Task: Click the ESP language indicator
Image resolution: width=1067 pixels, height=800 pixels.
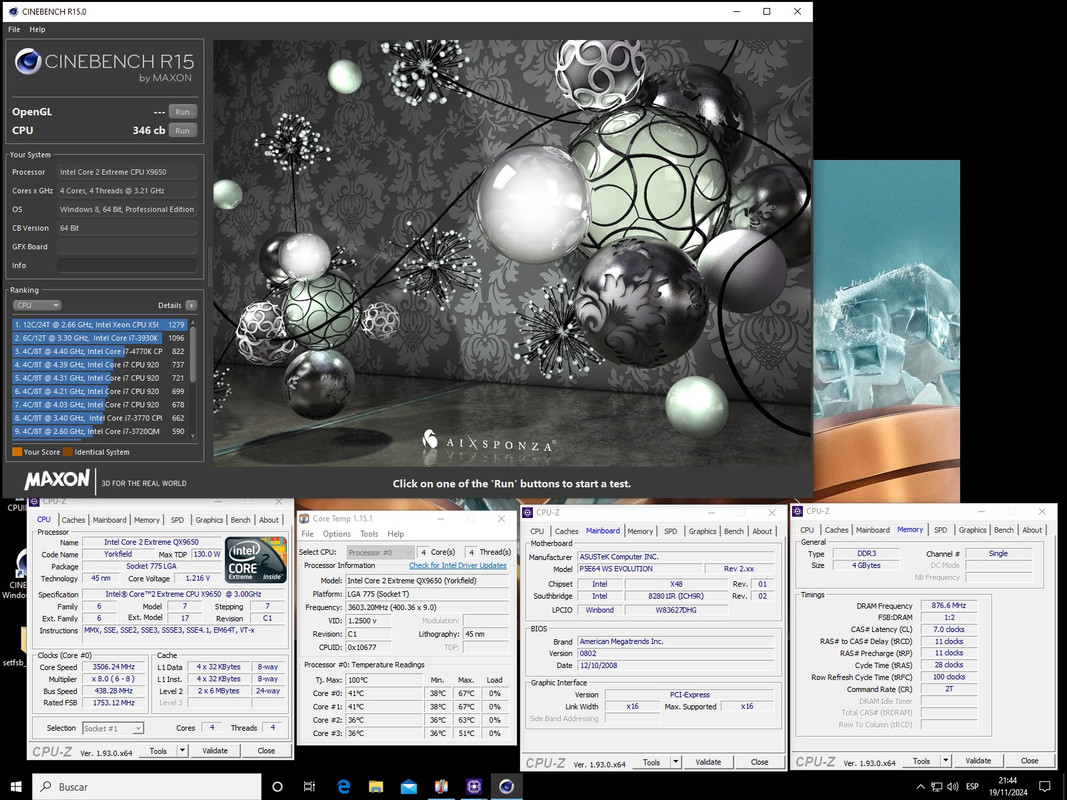Action: (972, 786)
